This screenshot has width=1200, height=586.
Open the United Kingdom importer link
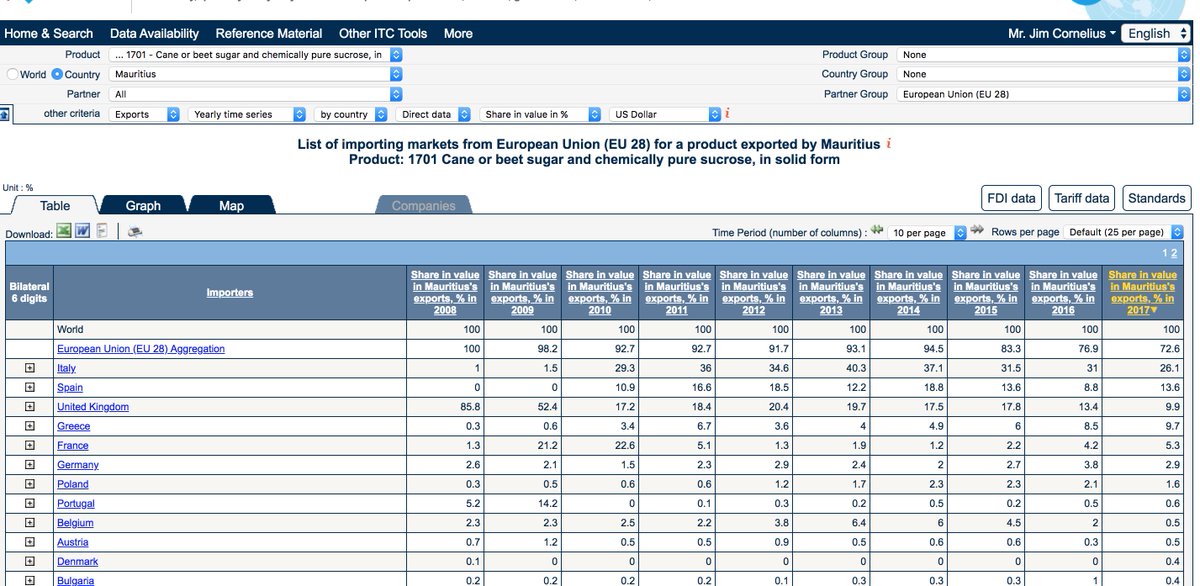click(x=93, y=407)
